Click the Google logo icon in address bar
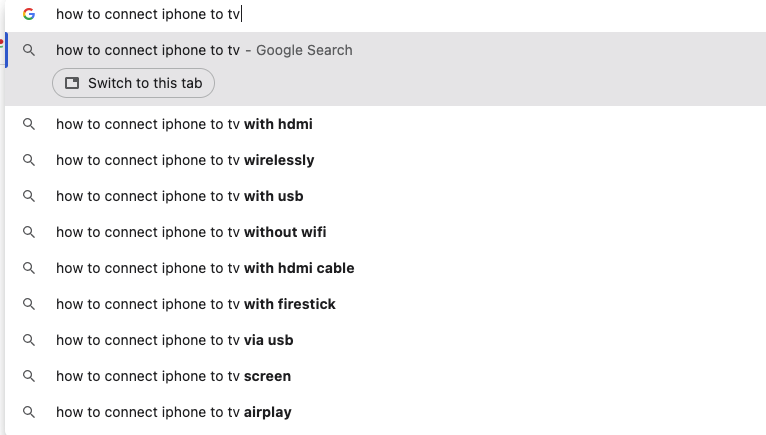766x435 pixels. tap(29, 14)
